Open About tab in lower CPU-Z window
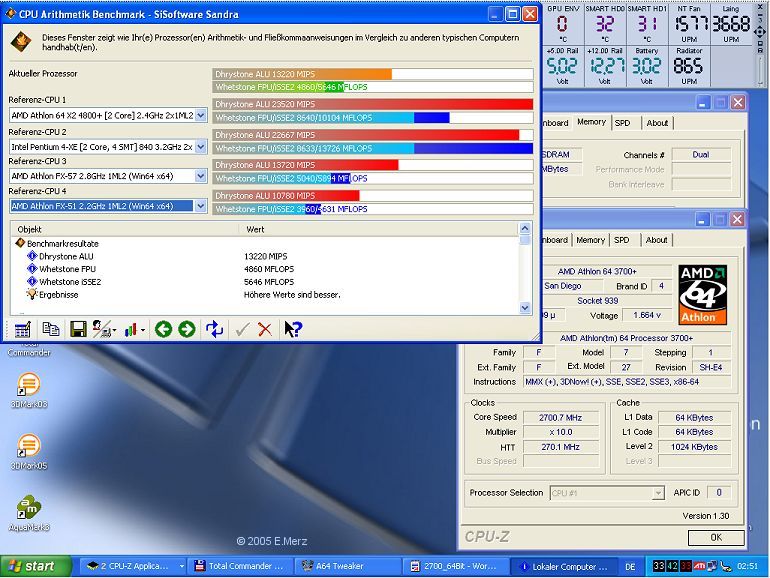770x578 pixels. click(657, 240)
